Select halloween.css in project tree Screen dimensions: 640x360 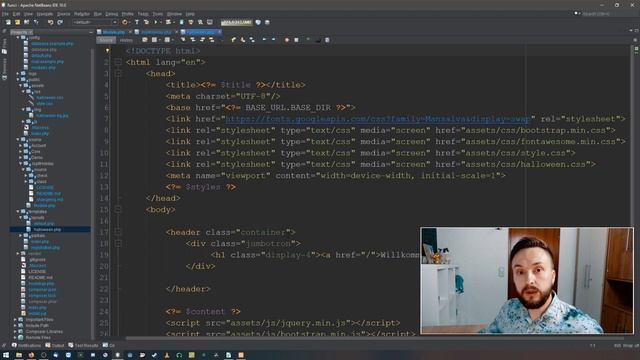pyautogui.click(x=50, y=98)
